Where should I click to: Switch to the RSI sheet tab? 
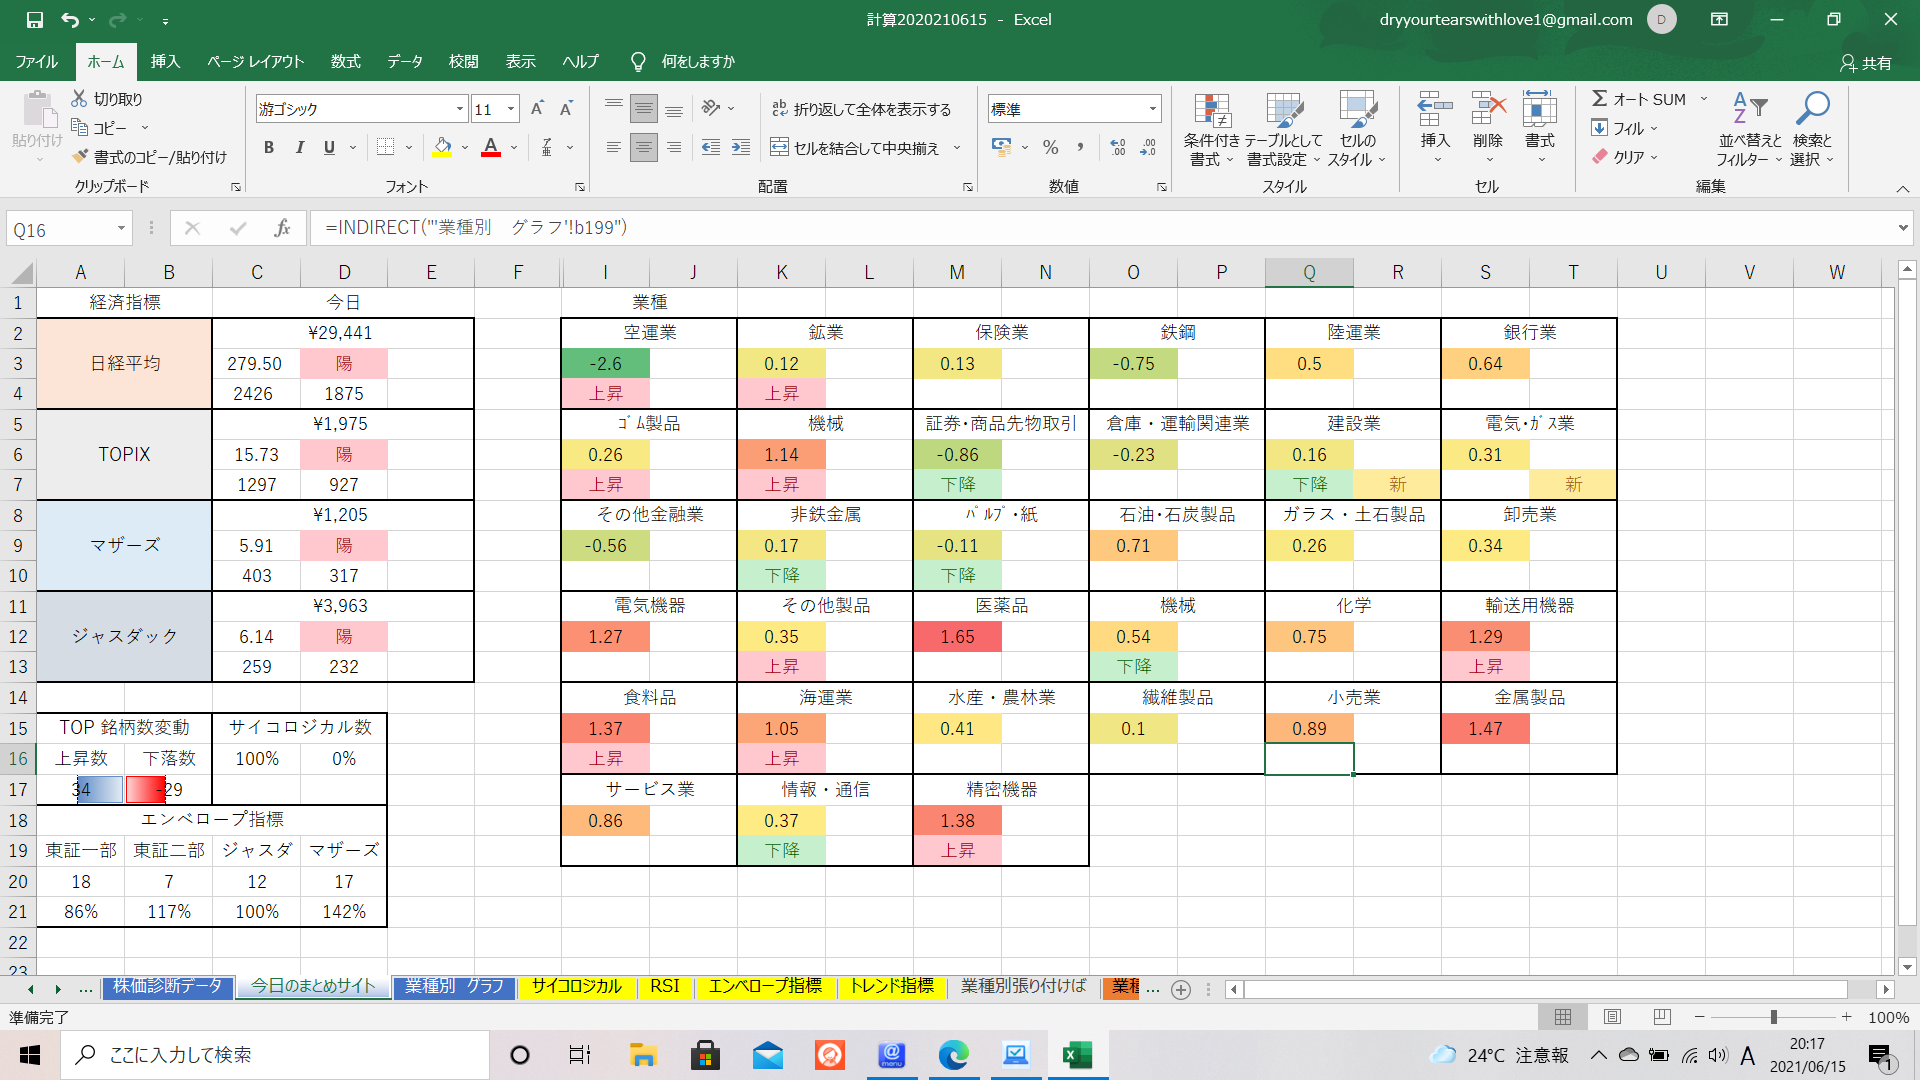pos(664,986)
